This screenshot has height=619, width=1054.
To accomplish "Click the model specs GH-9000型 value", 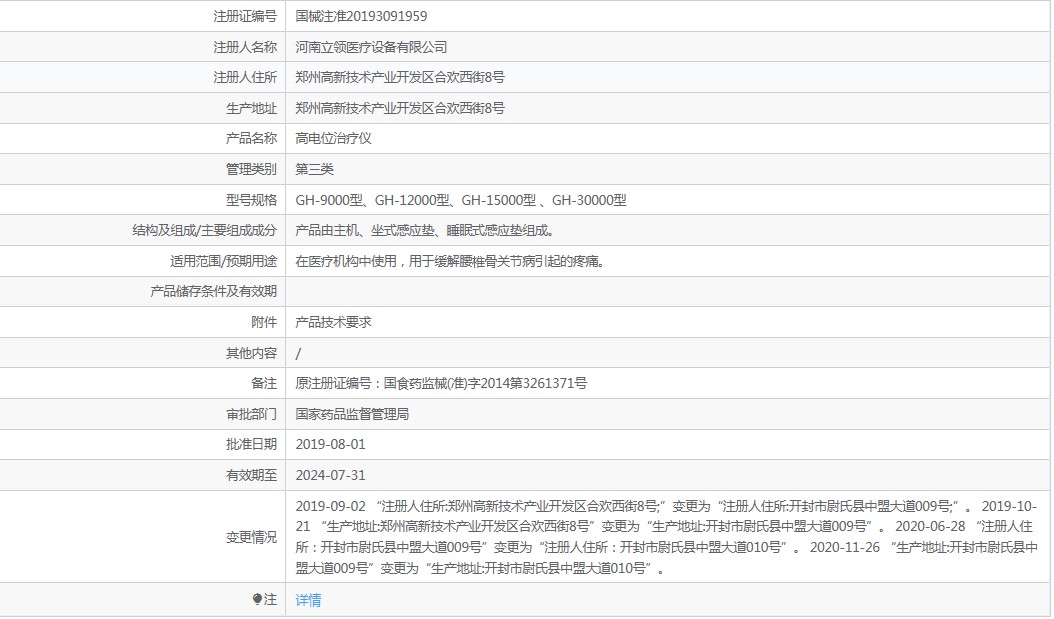I will (329, 200).
